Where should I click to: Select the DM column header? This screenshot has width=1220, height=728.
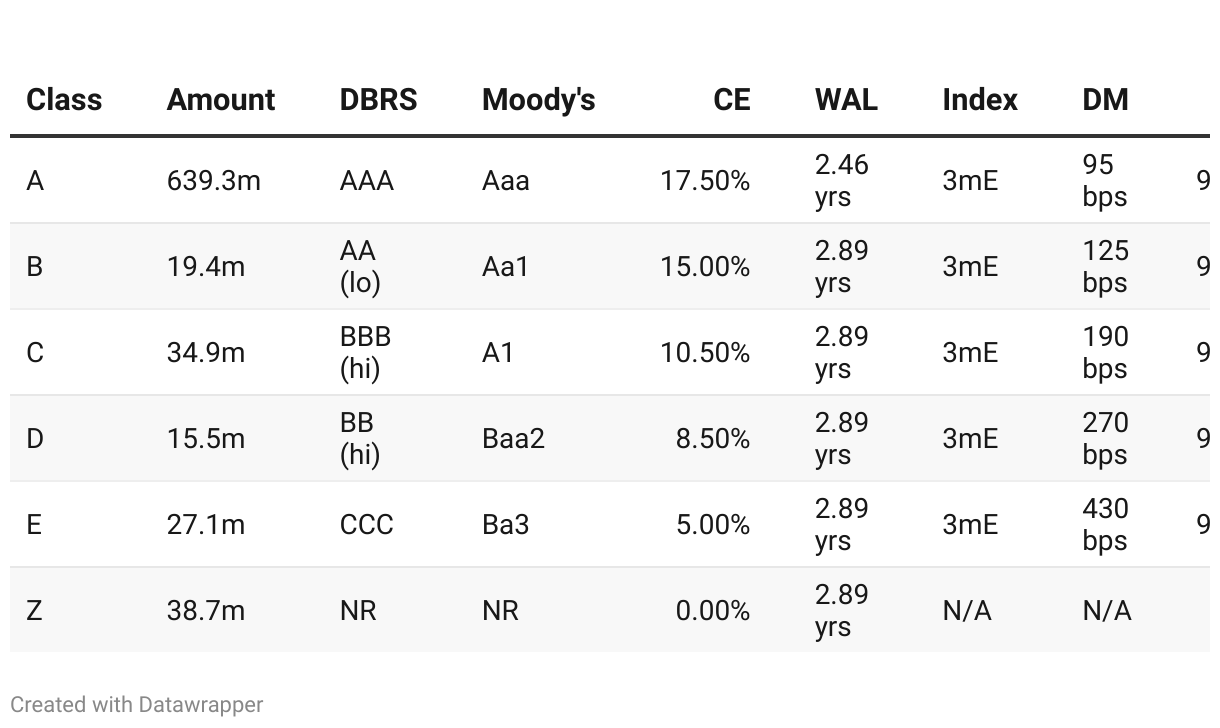pos(1105,100)
